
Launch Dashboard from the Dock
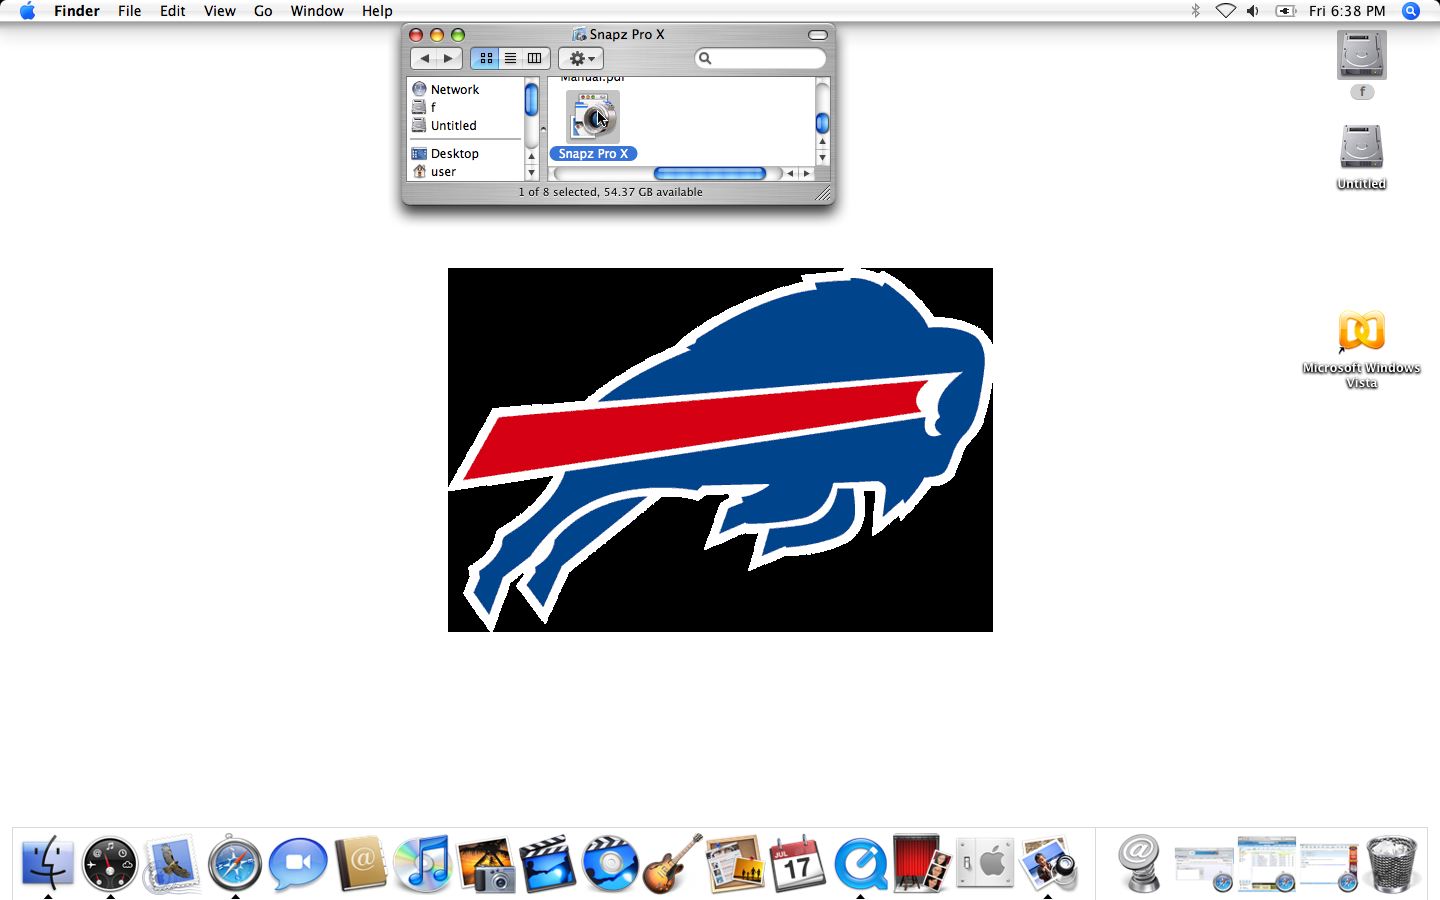(x=109, y=863)
